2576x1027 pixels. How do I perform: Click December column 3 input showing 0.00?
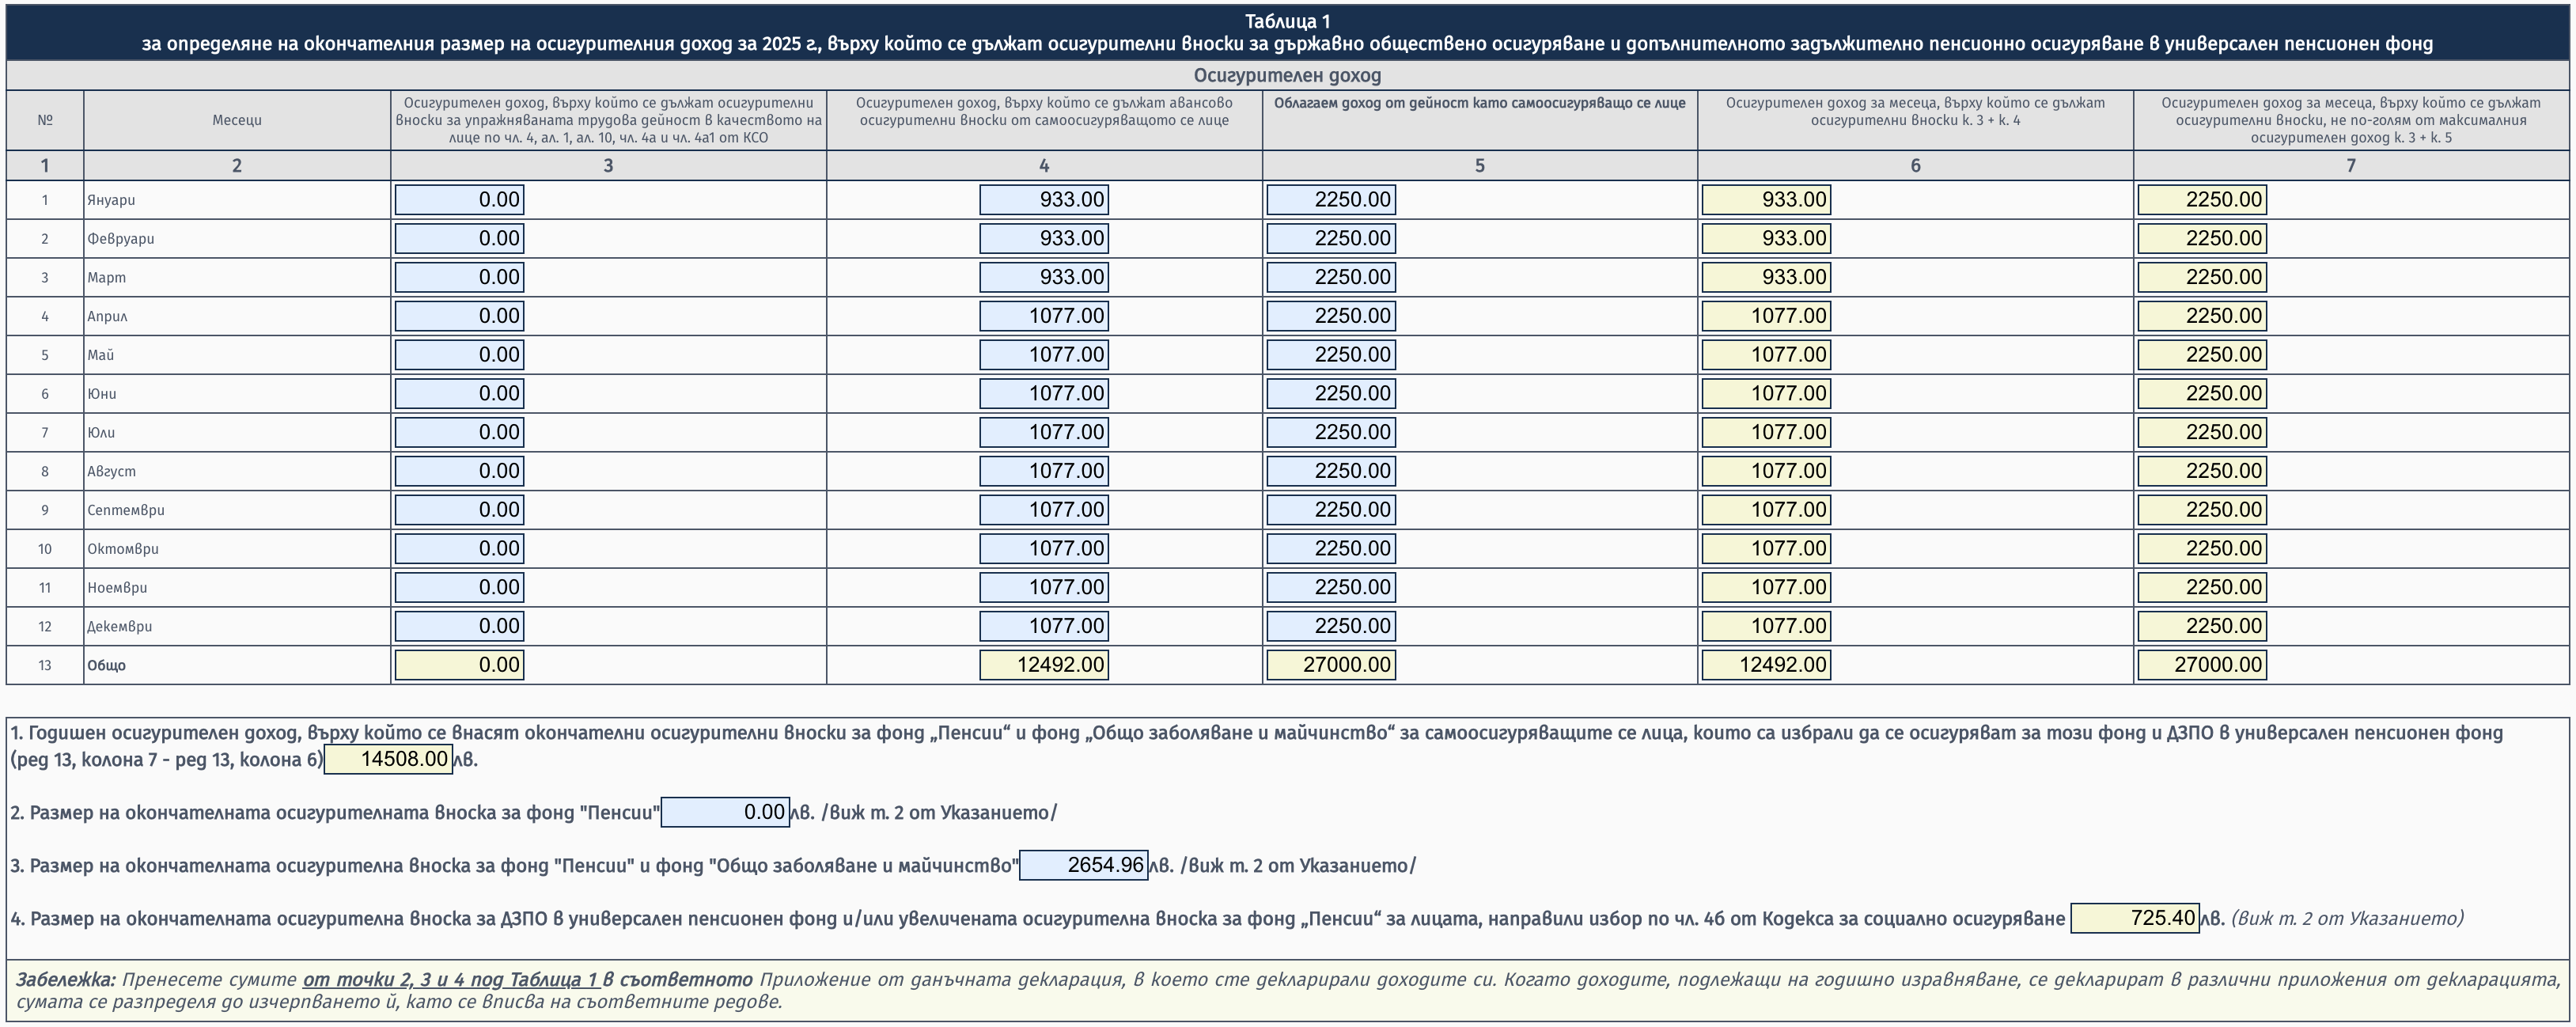(459, 626)
